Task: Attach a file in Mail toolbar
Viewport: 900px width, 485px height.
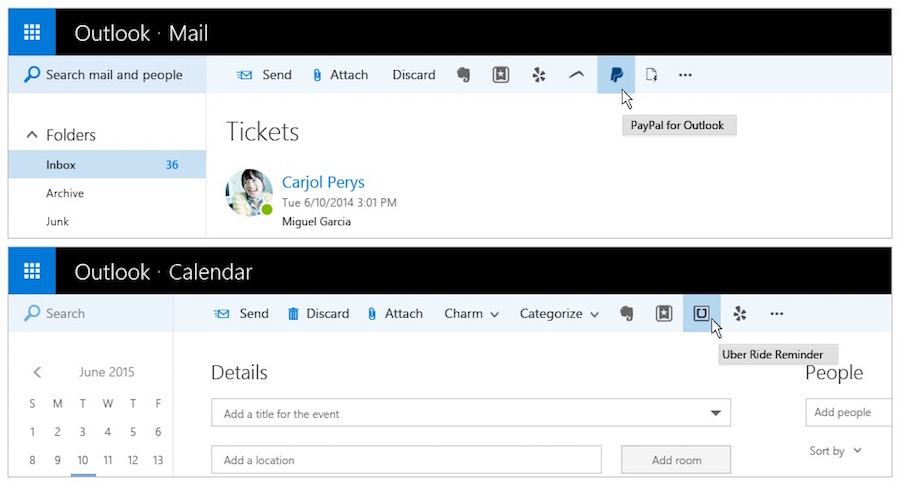Action: point(340,75)
